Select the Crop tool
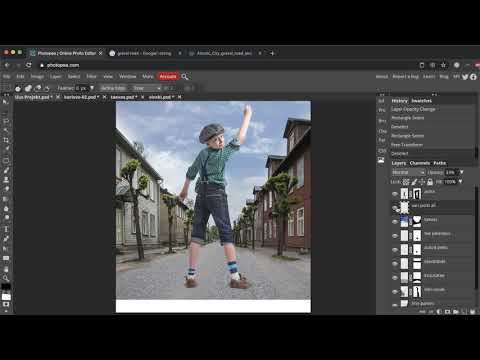Image resolution: width=480 pixels, height=360 pixels. (6, 140)
